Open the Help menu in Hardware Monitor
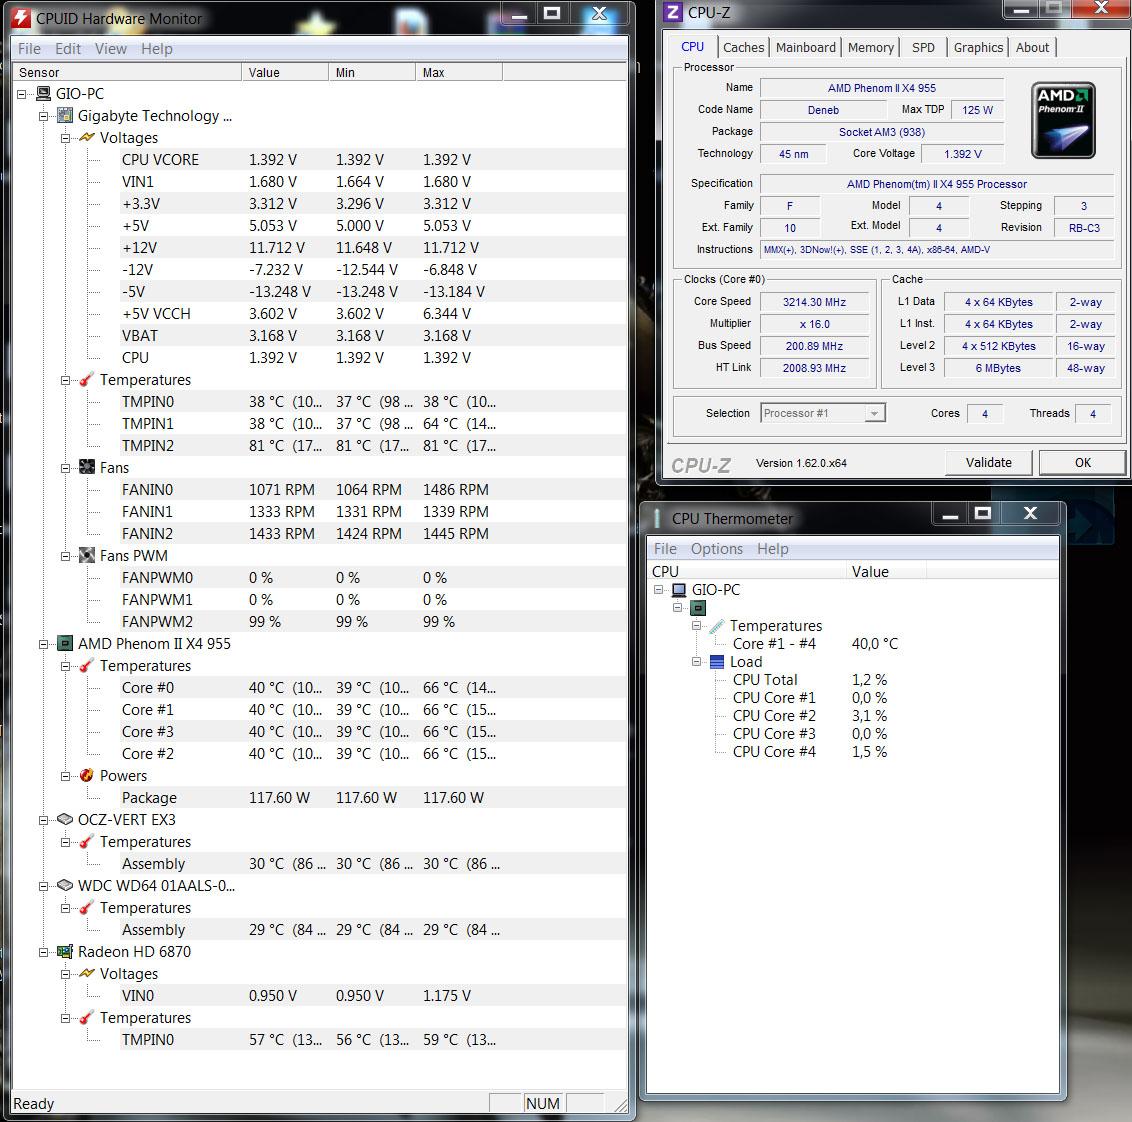 coord(157,48)
